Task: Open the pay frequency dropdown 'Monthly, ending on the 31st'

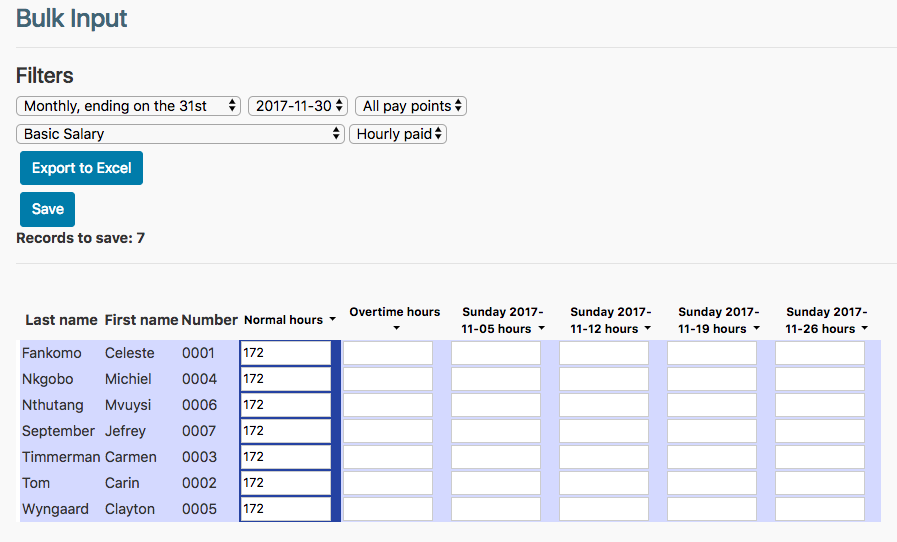Action: 129,106
